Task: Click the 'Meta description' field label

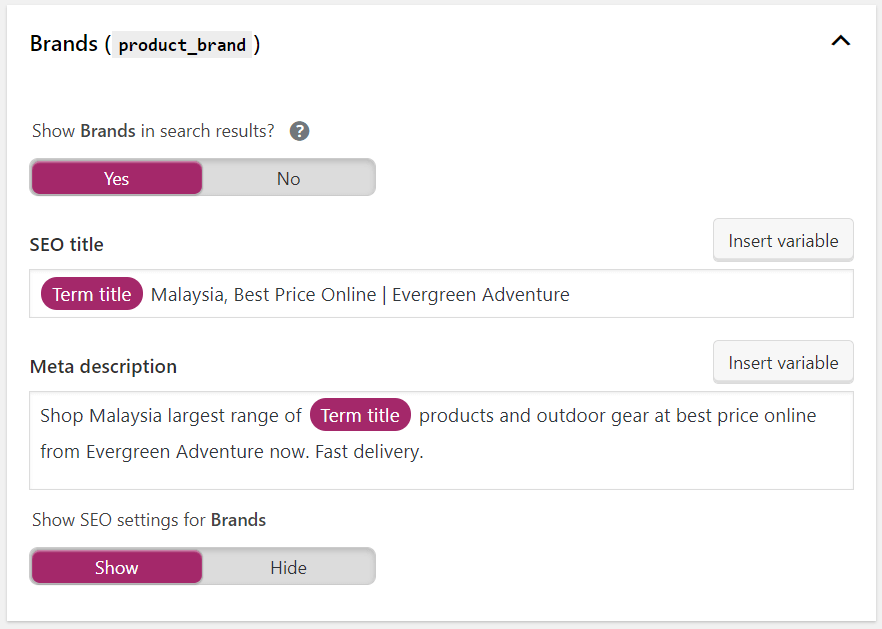Action: (103, 367)
